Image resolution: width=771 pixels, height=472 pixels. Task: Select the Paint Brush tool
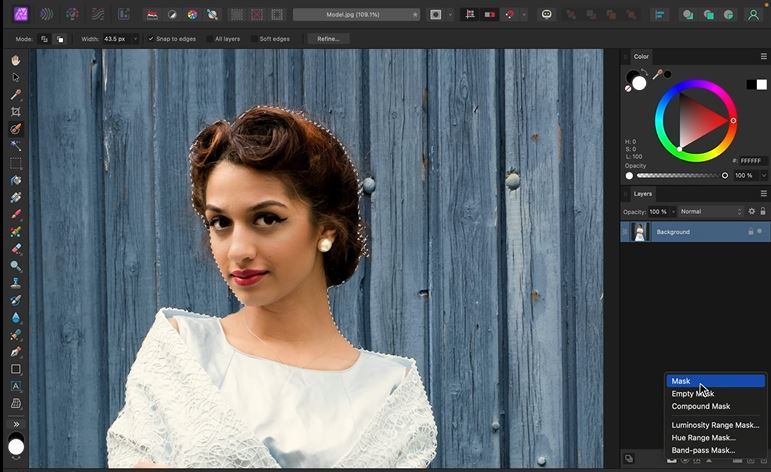16,214
